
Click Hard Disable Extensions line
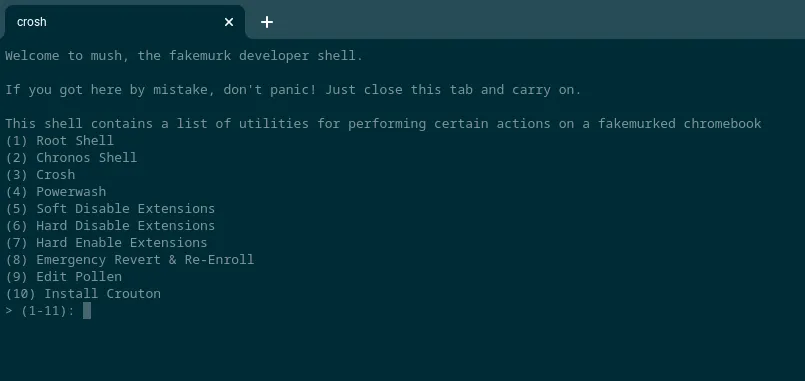[110, 225]
